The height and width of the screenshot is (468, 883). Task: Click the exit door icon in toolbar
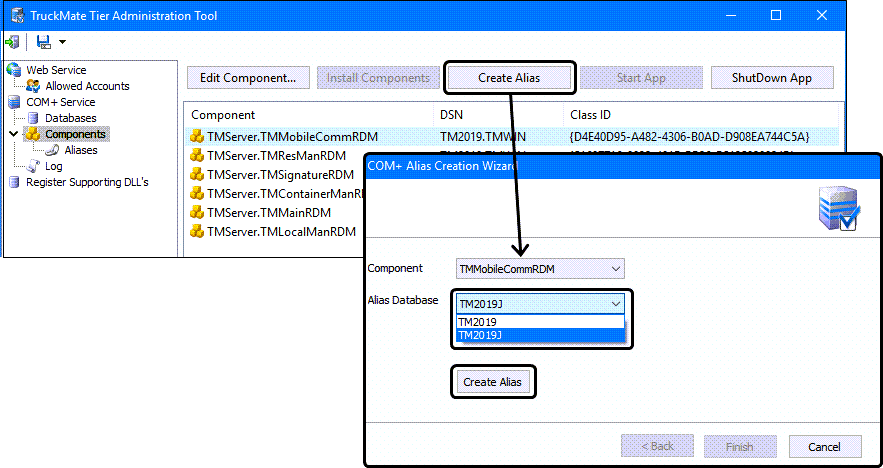tap(13, 42)
